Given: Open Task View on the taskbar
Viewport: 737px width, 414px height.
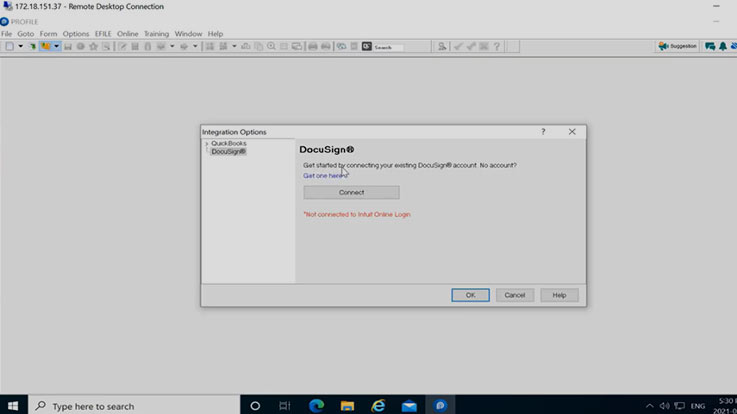Looking at the screenshot, I should [x=285, y=406].
